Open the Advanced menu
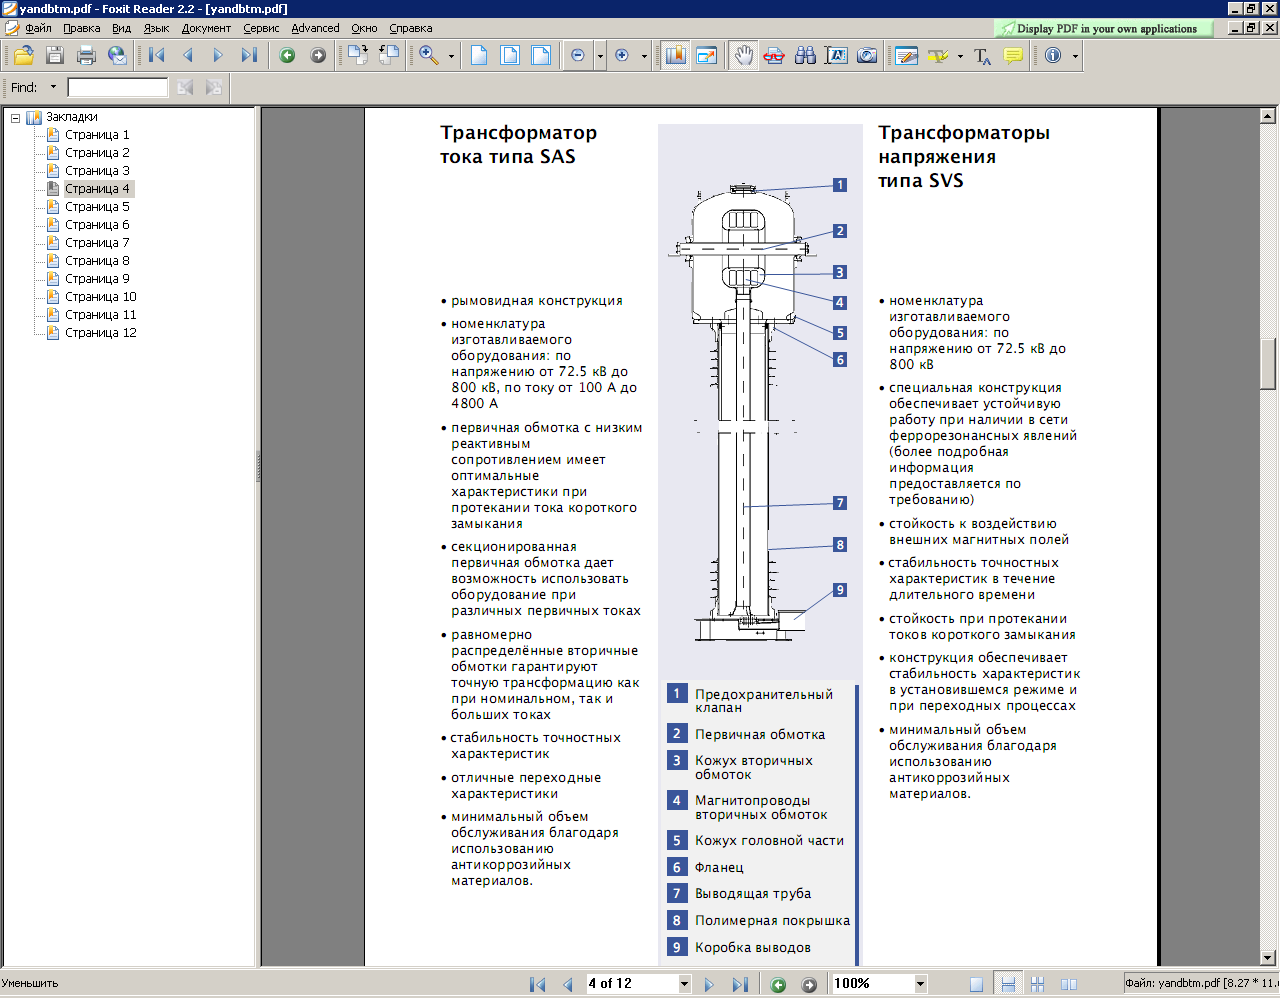 click(315, 28)
